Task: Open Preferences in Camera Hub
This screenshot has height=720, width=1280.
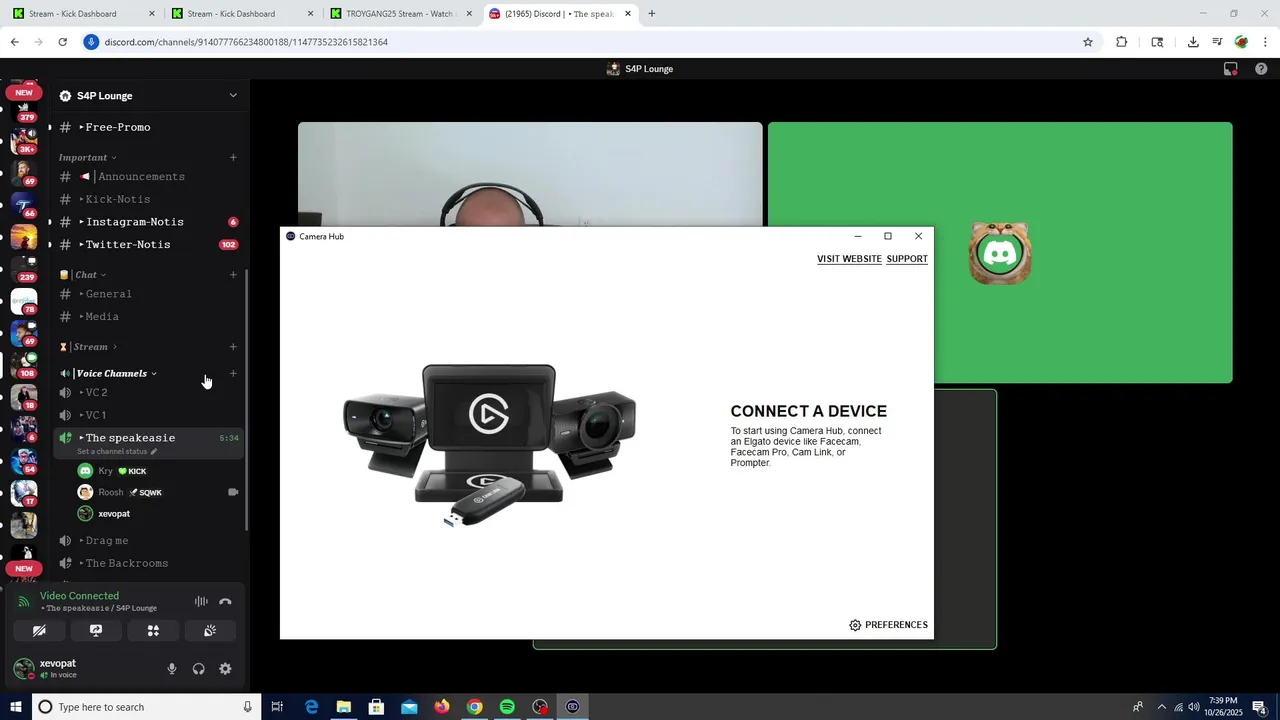Action: [888, 625]
